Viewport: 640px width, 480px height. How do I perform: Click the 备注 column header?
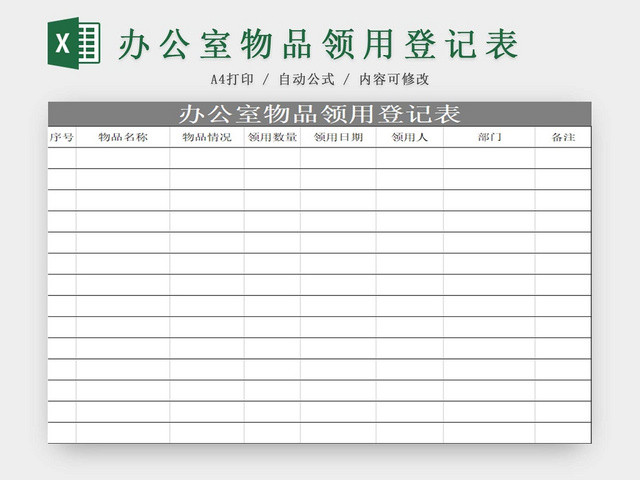pos(563,137)
